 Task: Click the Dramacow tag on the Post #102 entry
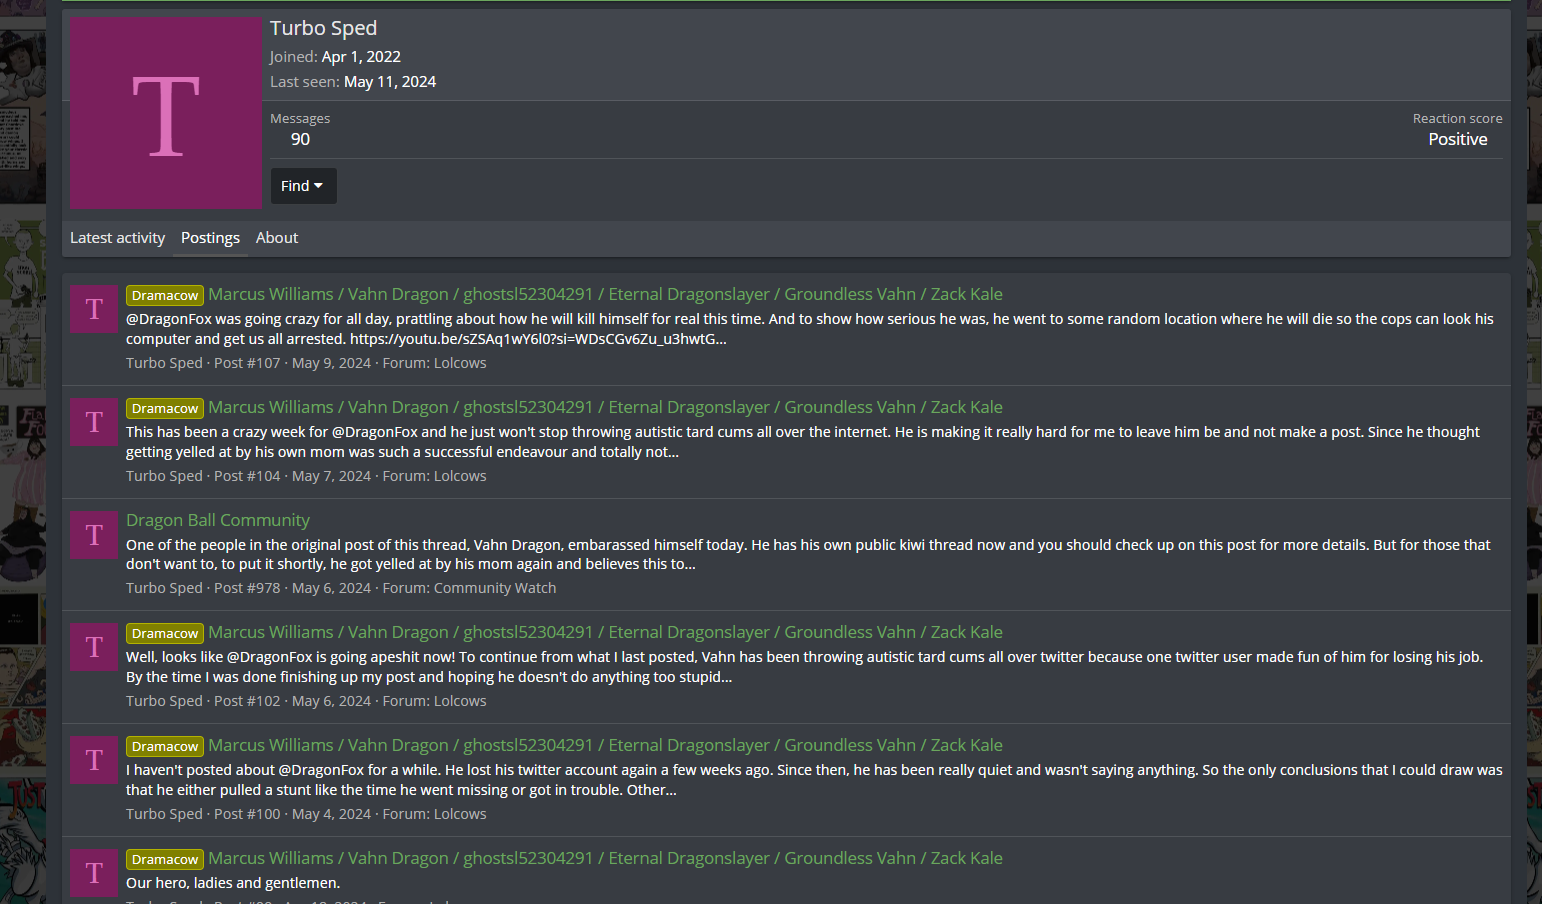(x=165, y=634)
